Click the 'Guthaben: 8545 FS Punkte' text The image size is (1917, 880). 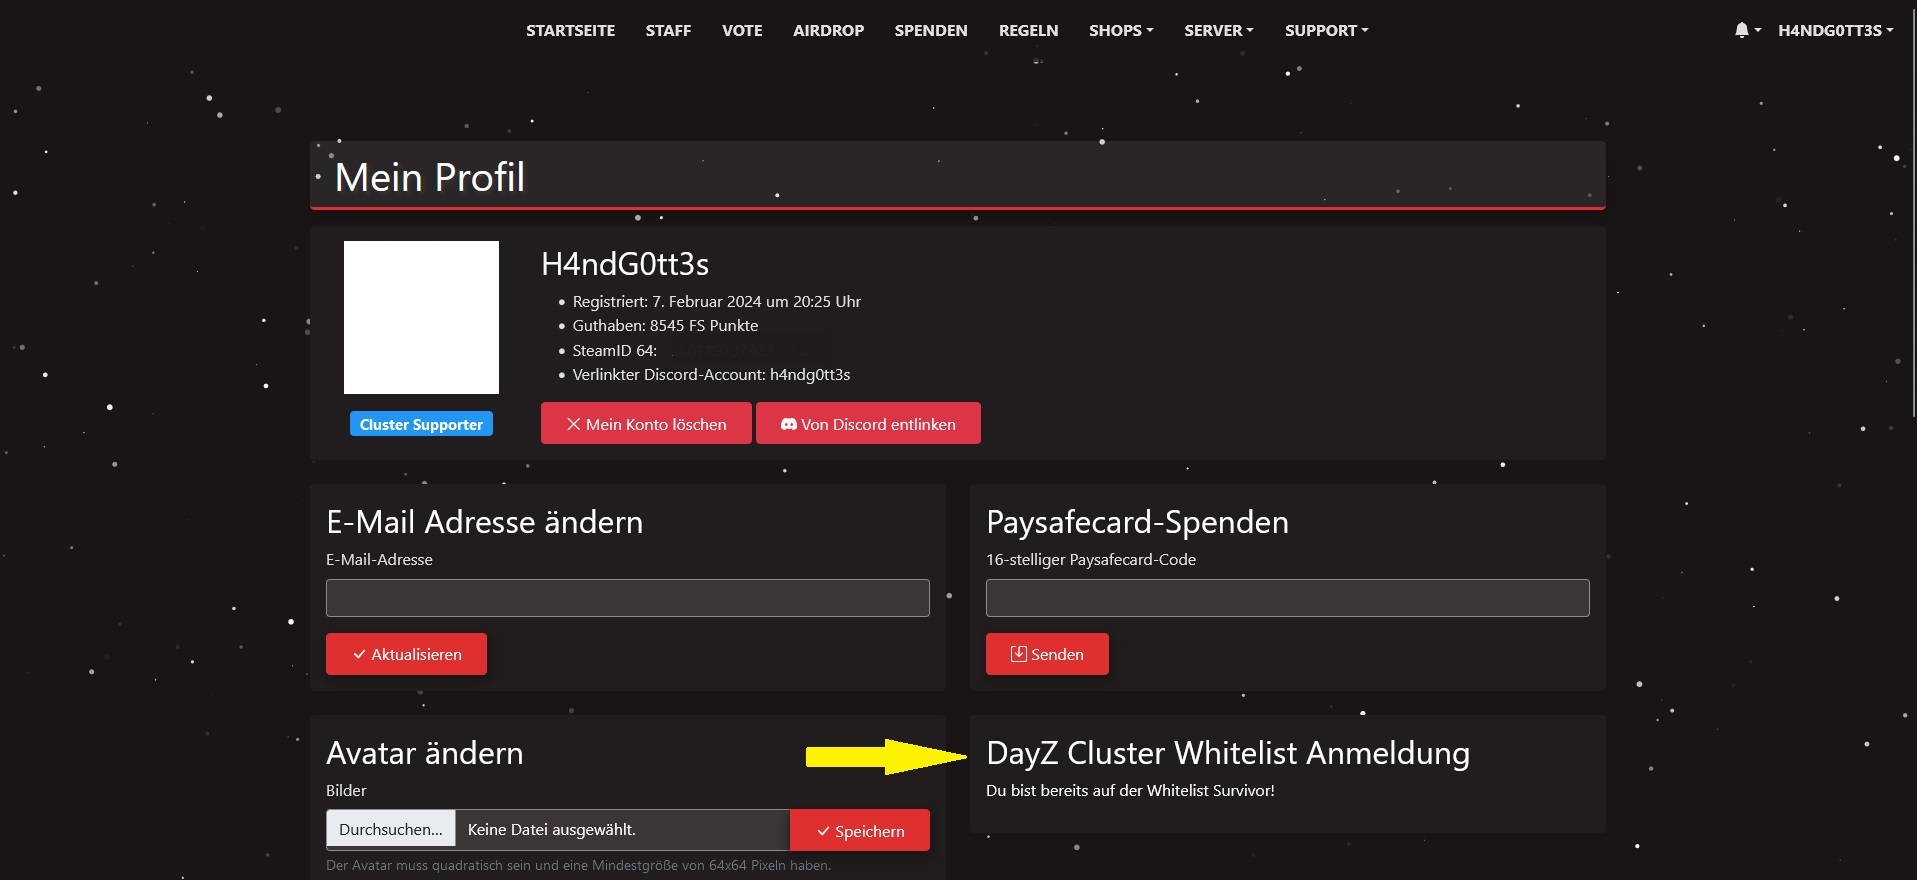[665, 325]
